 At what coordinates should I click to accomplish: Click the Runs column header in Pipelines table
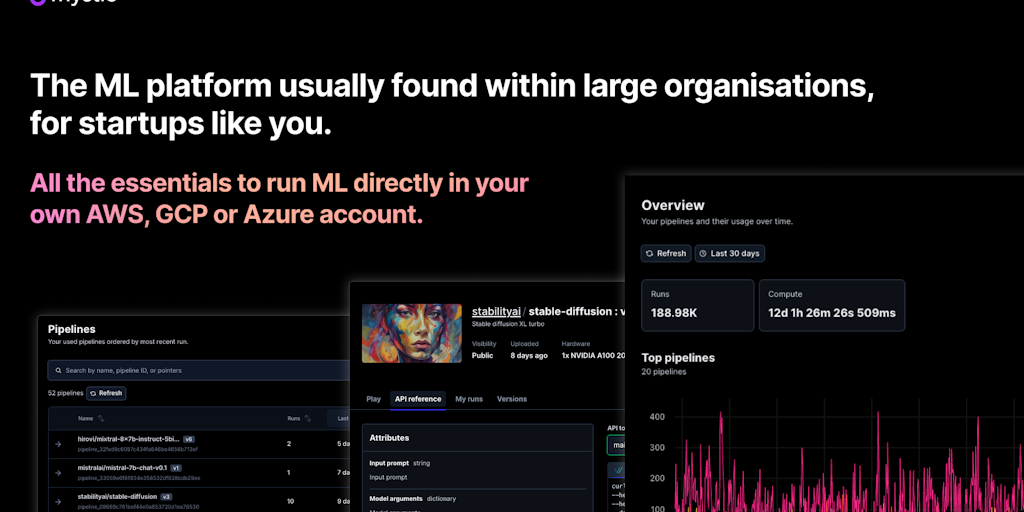(x=294, y=419)
